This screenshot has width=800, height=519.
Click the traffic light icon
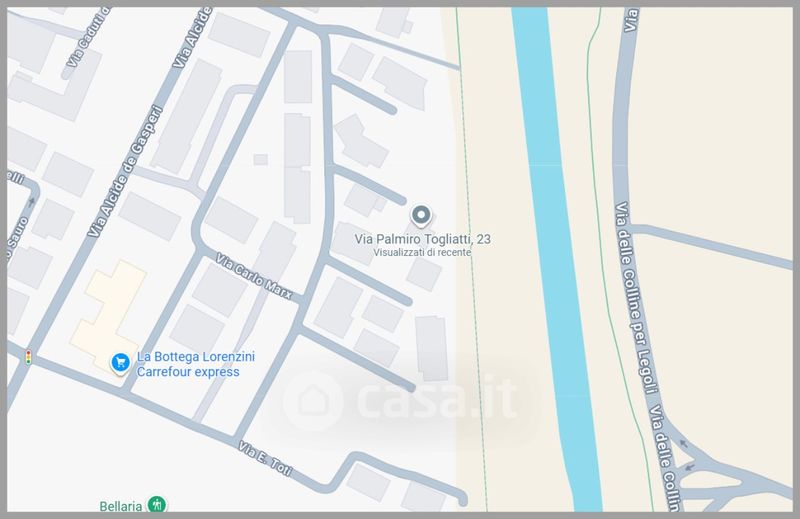(29, 356)
